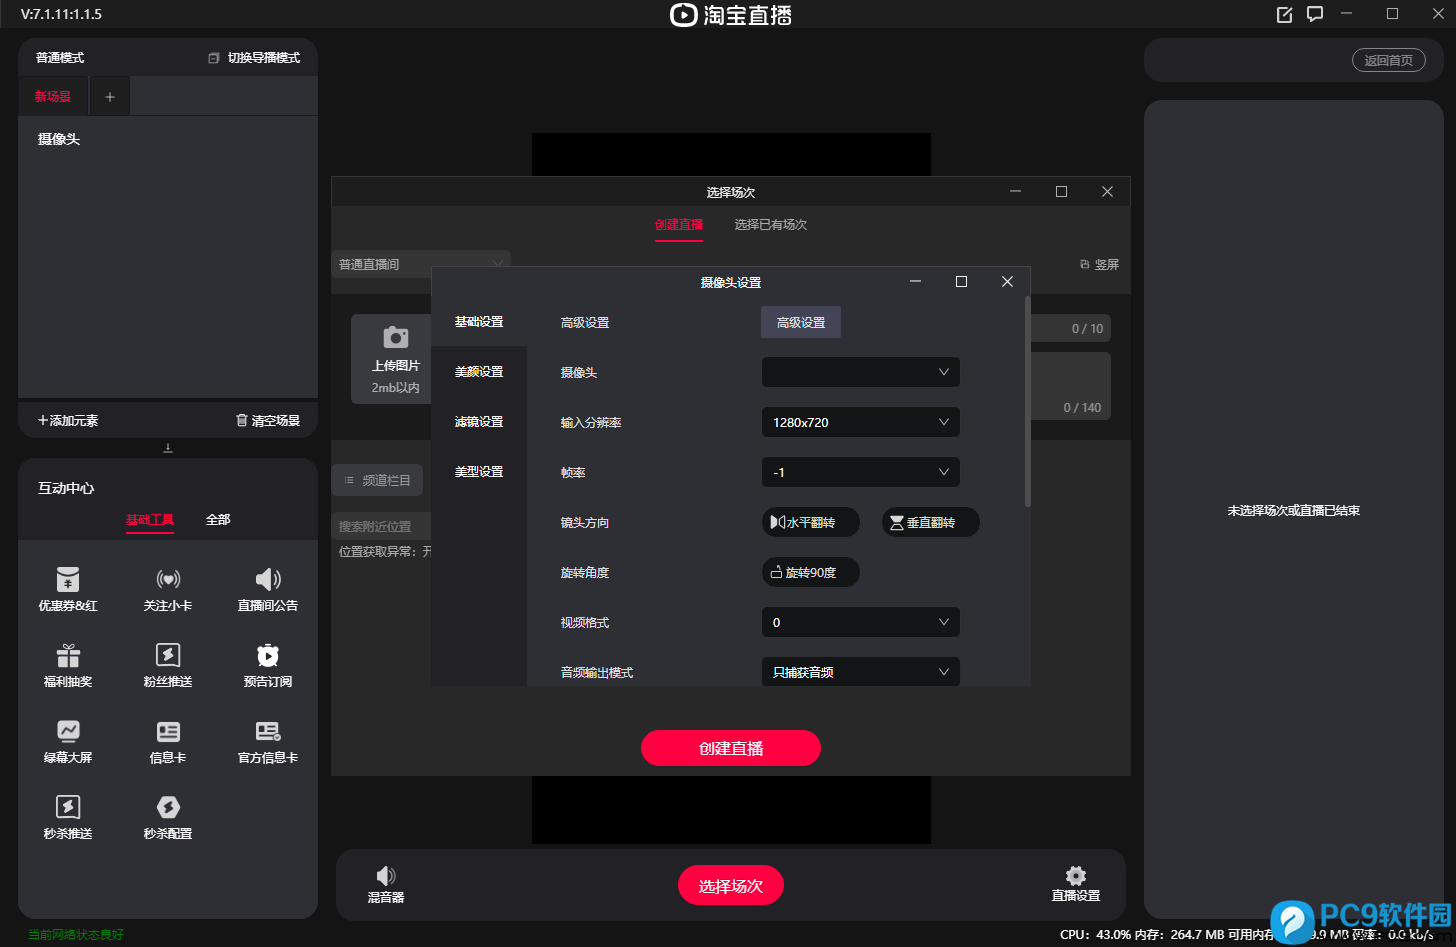Open the 混音器 audio mixer
The height and width of the screenshot is (947, 1456).
[x=386, y=885]
